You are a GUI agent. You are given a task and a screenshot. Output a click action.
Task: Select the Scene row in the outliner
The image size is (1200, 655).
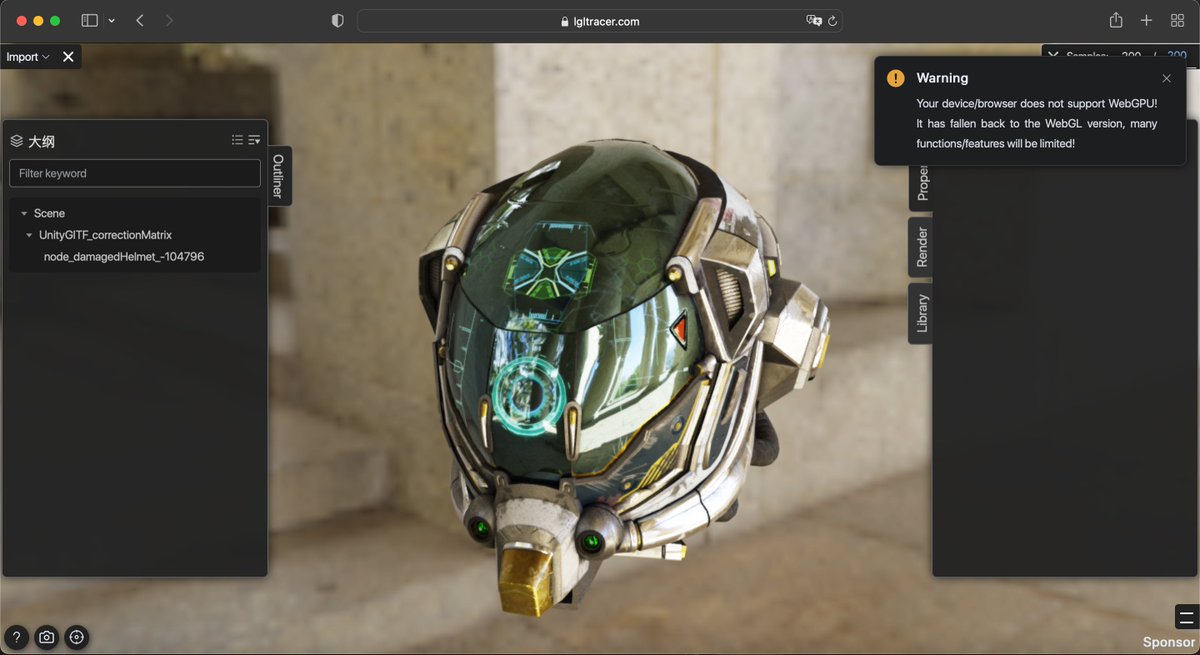pyautogui.click(x=135, y=213)
